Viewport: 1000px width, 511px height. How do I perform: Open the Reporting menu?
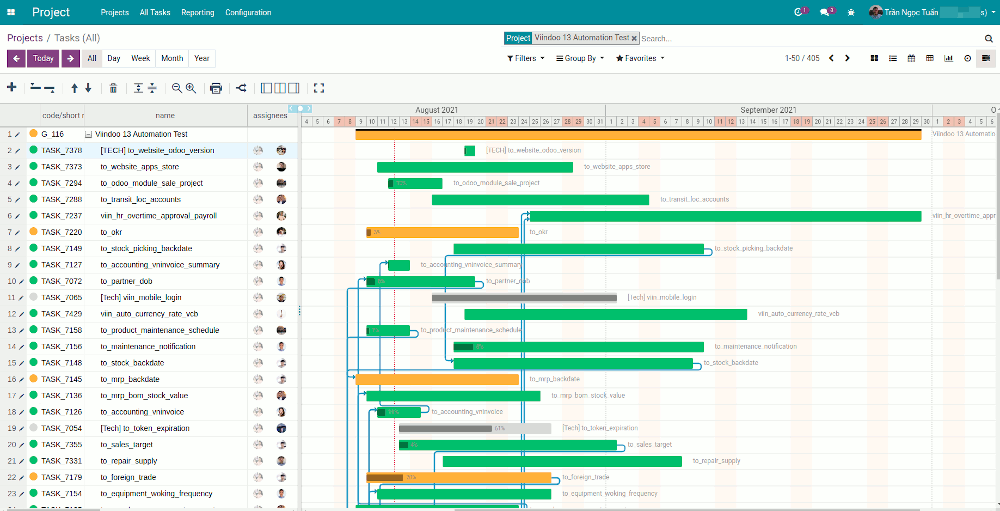pyautogui.click(x=198, y=13)
